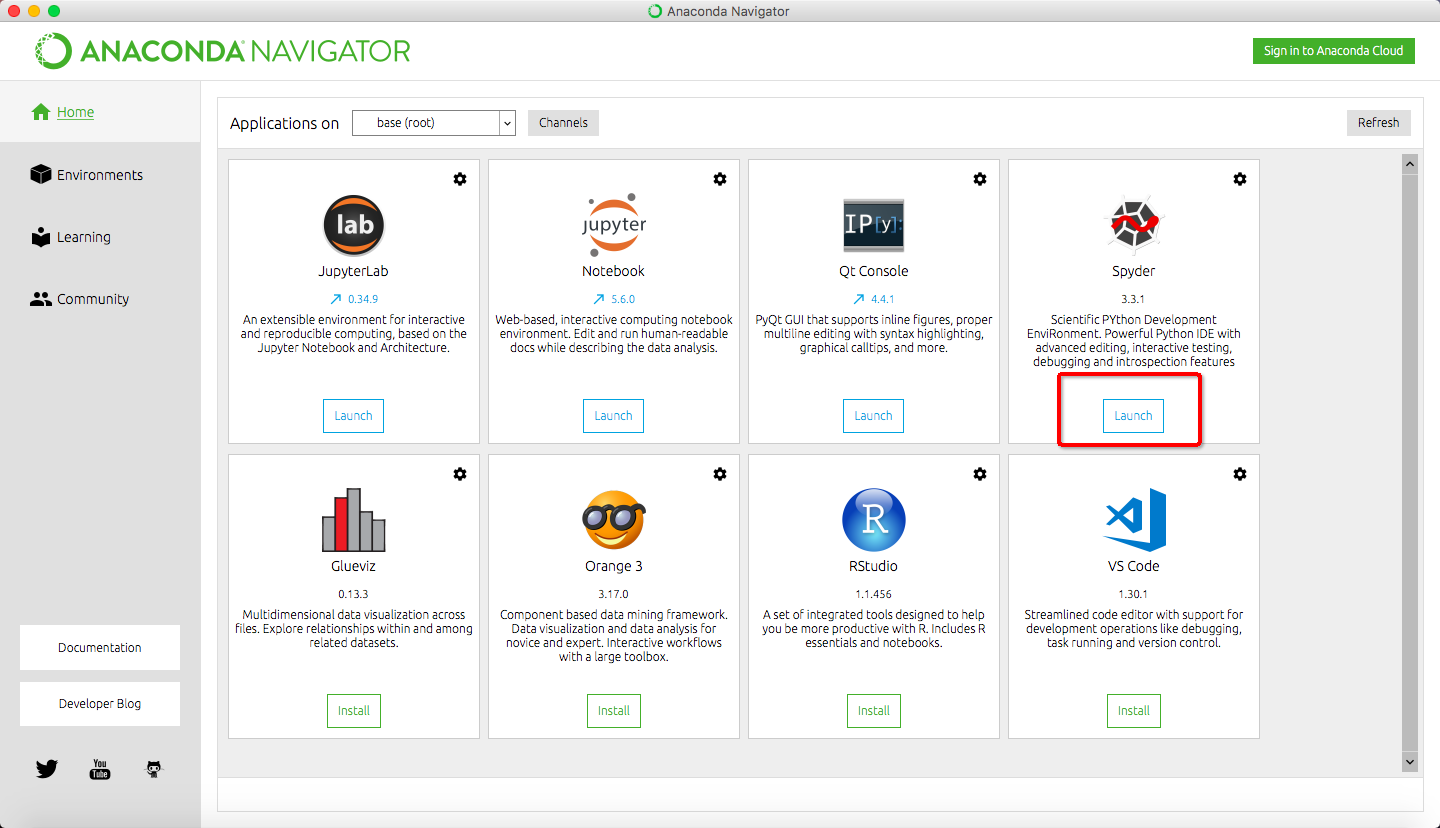This screenshot has height=828, width=1440.
Task: Open VS Code gear options
Action: point(1240,474)
